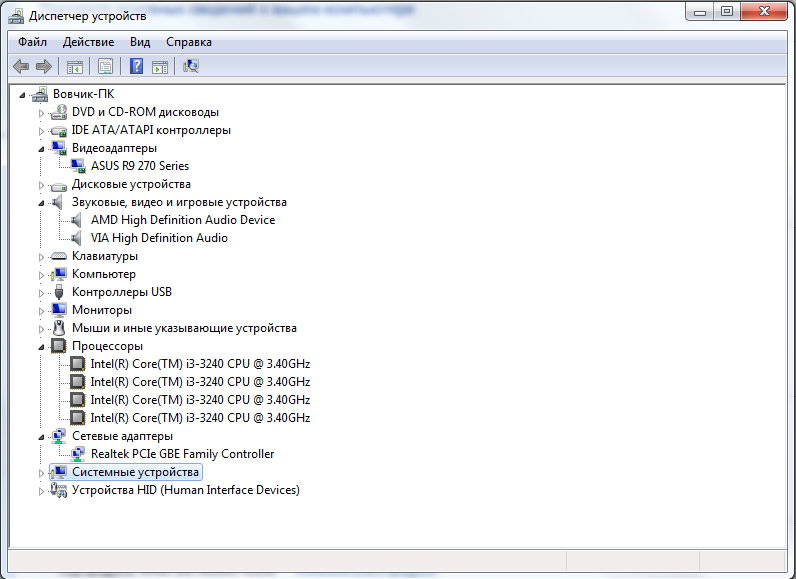
Task: Collapse Звуковые, видео и игровые устройства node
Action: coord(41,203)
